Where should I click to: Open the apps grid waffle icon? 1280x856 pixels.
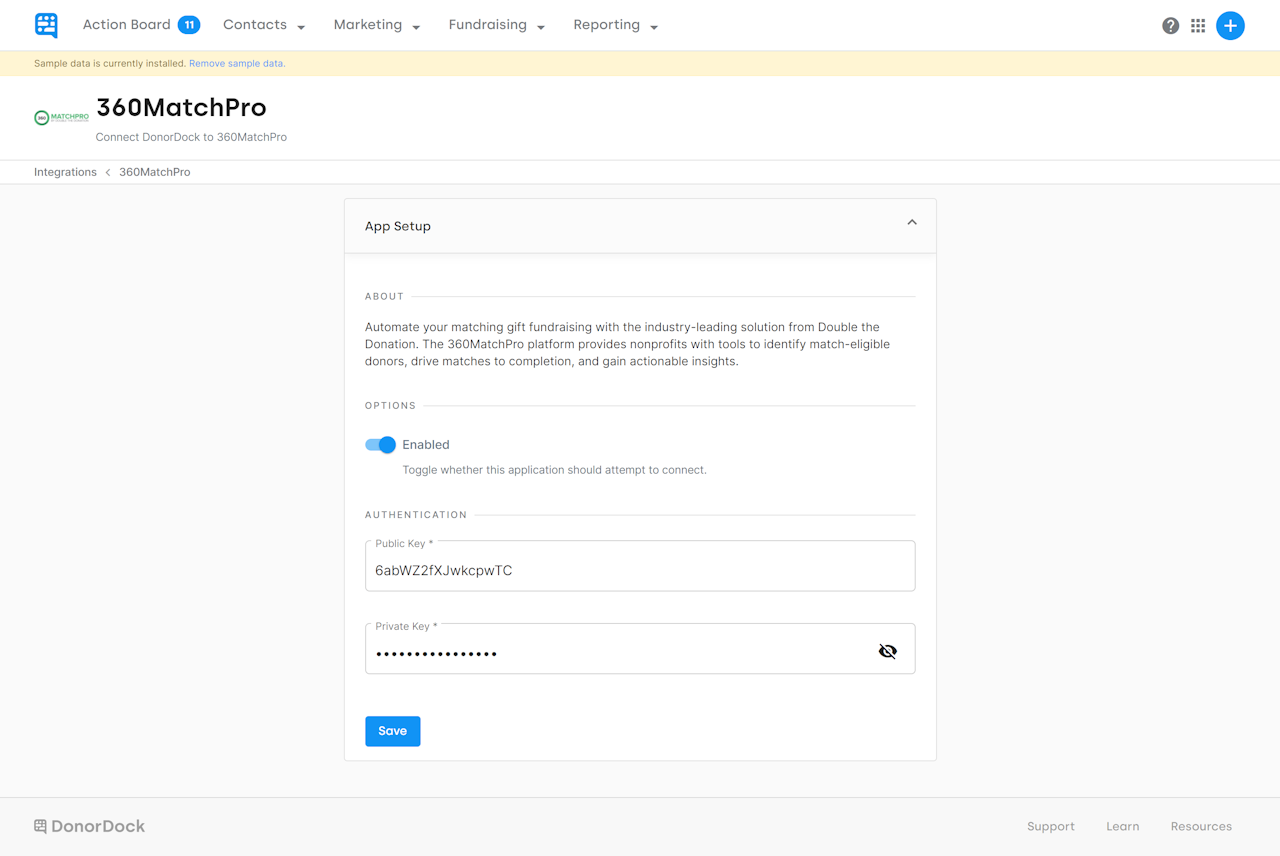click(1198, 25)
